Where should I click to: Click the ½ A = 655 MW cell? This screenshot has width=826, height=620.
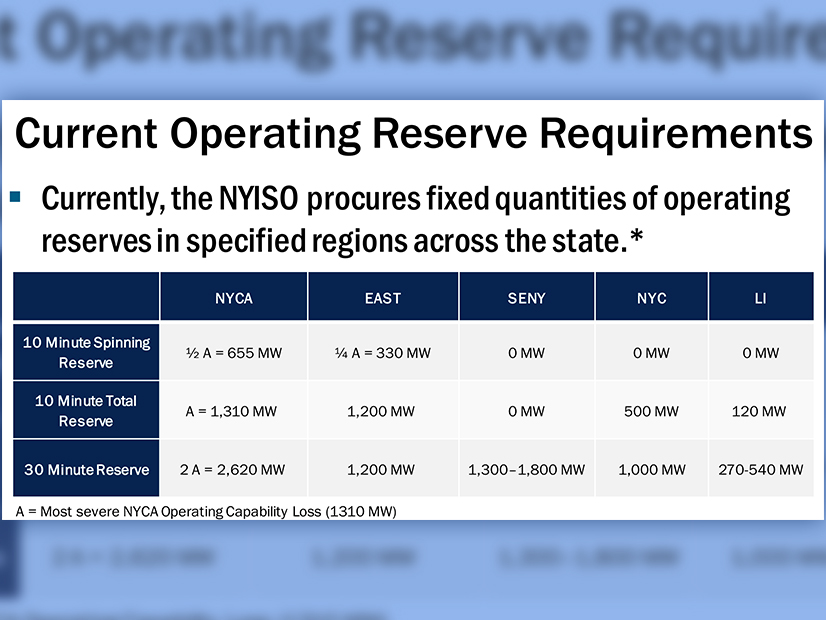point(234,353)
